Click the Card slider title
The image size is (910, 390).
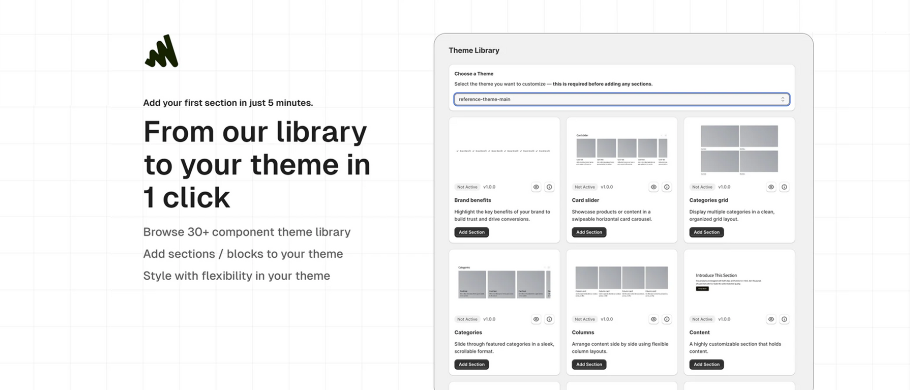pos(586,200)
